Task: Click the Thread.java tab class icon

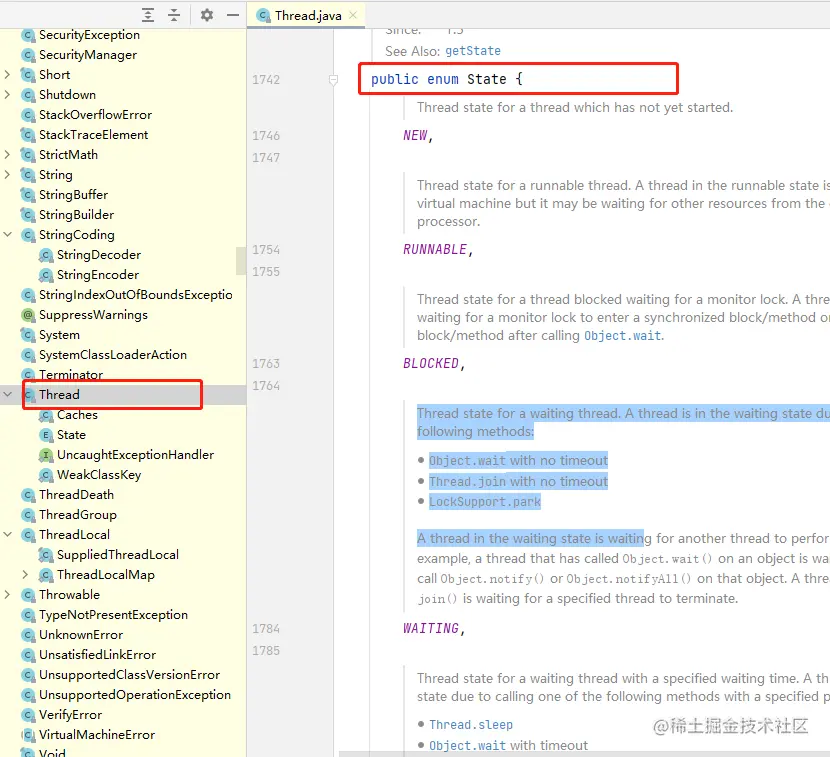Action: tap(263, 15)
